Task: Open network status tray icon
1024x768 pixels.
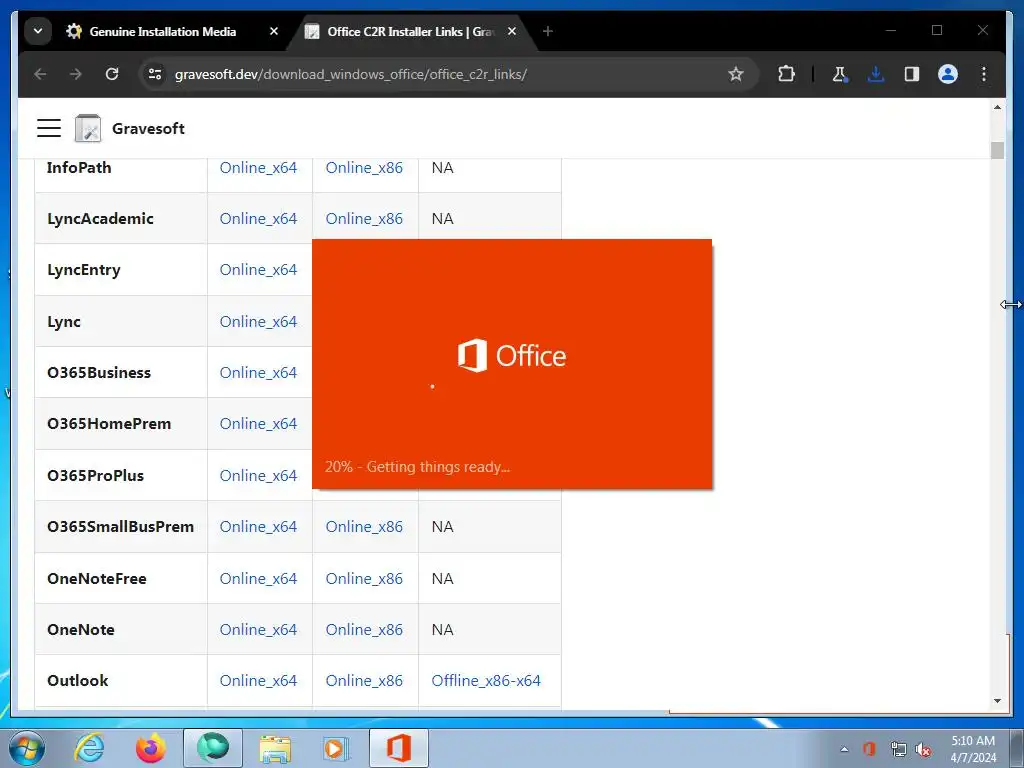Action: click(x=898, y=749)
